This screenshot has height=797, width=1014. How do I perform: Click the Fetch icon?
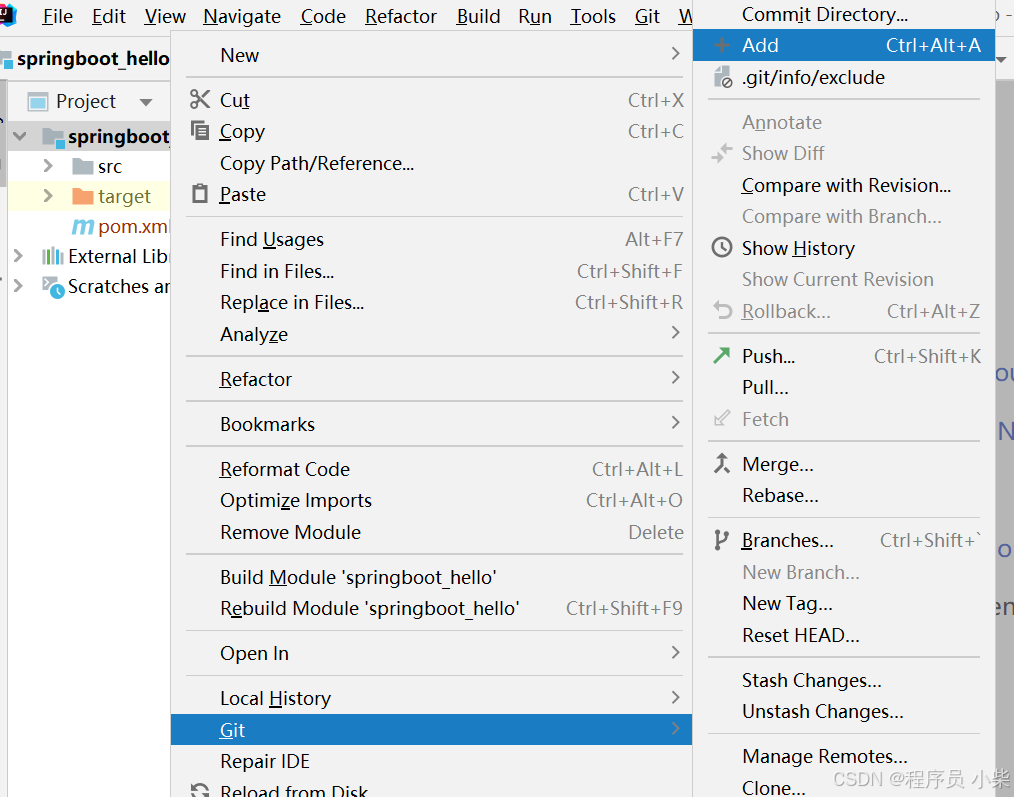(721, 419)
